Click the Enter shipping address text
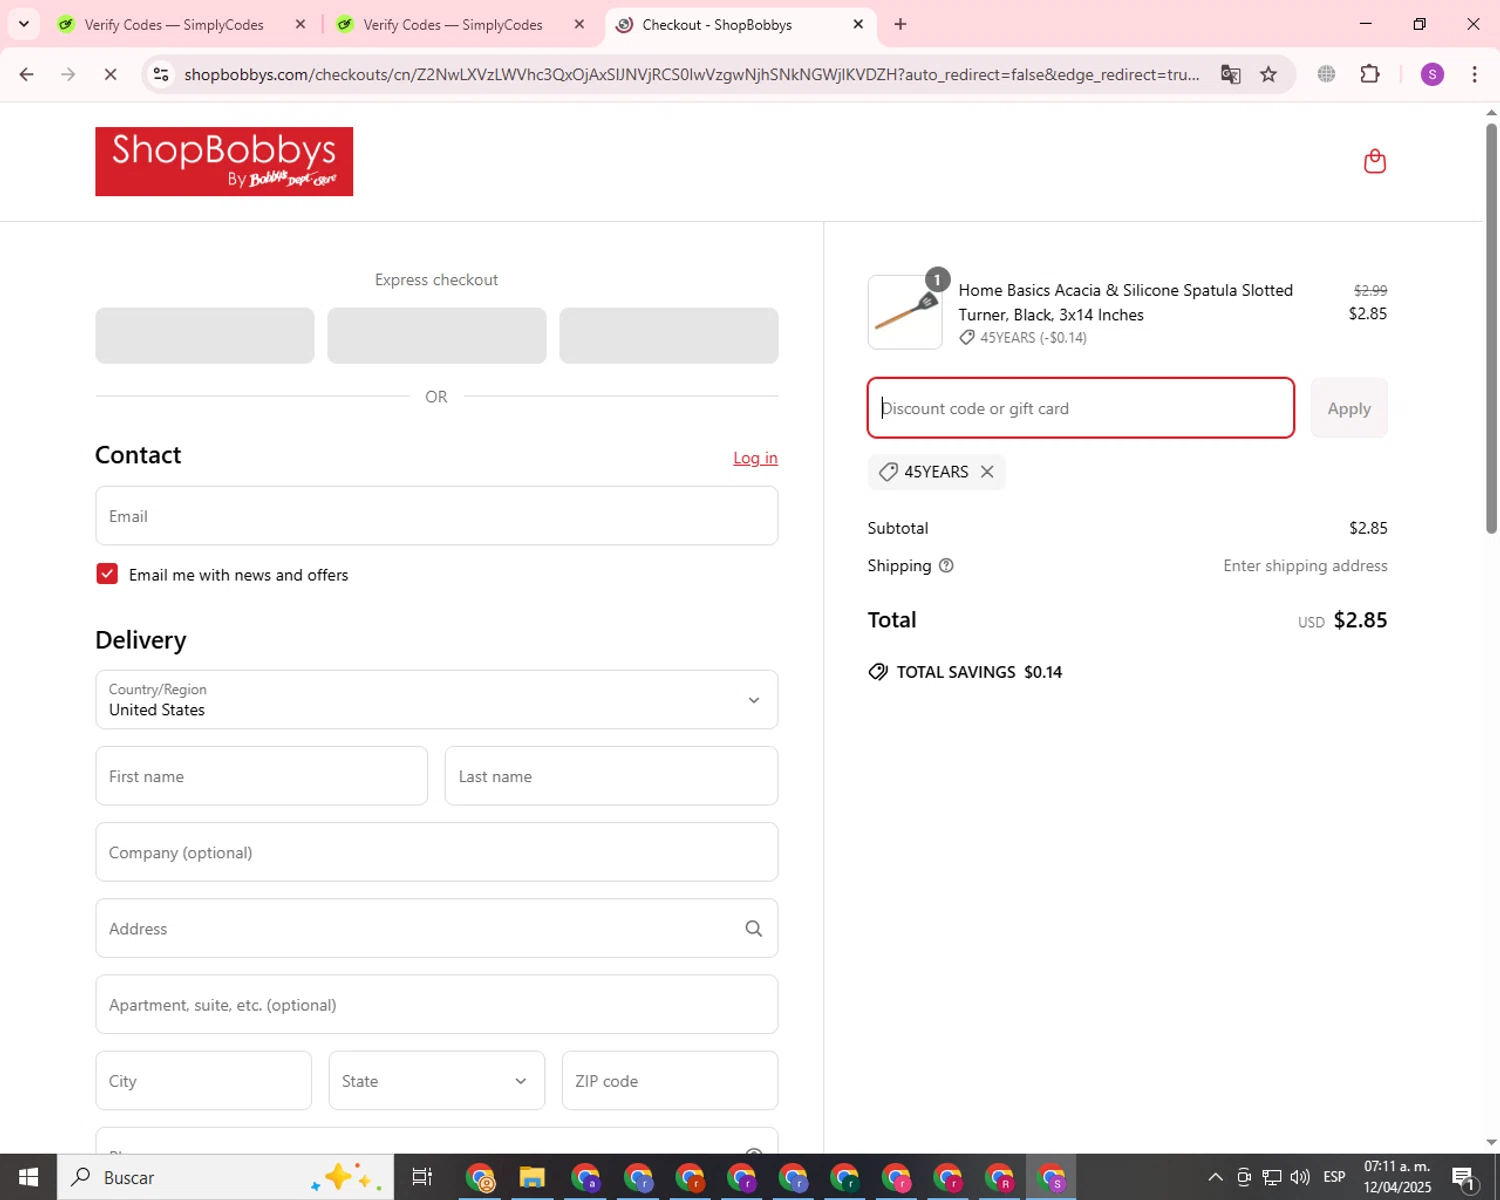Image resolution: width=1500 pixels, height=1200 pixels. click(1305, 566)
